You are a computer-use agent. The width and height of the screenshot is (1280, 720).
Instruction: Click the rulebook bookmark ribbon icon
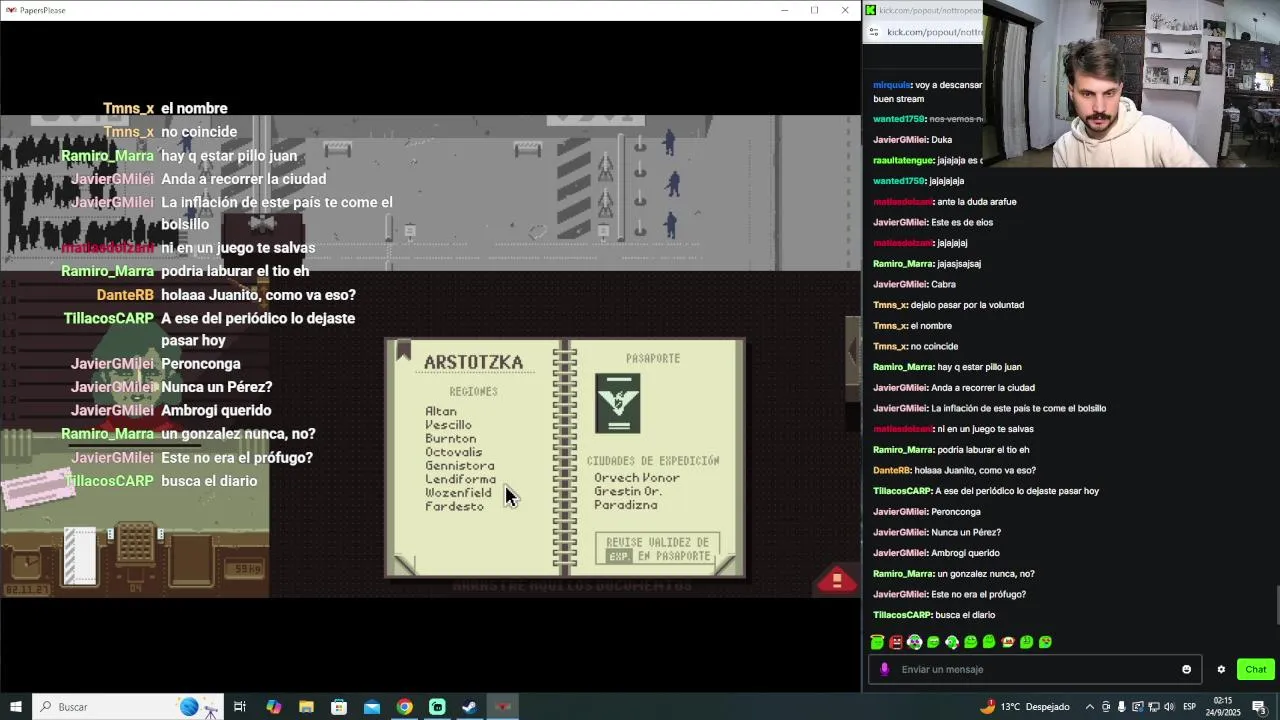tap(403, 350)
